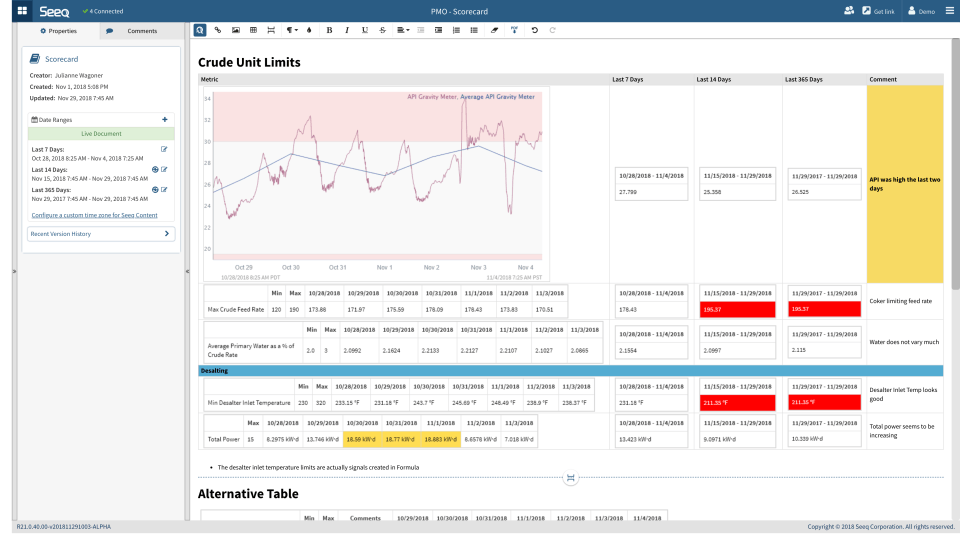Click the page break marker icon in document
Image resolution: width=960 pixels, height=547 pixels.
click(571, 478)
